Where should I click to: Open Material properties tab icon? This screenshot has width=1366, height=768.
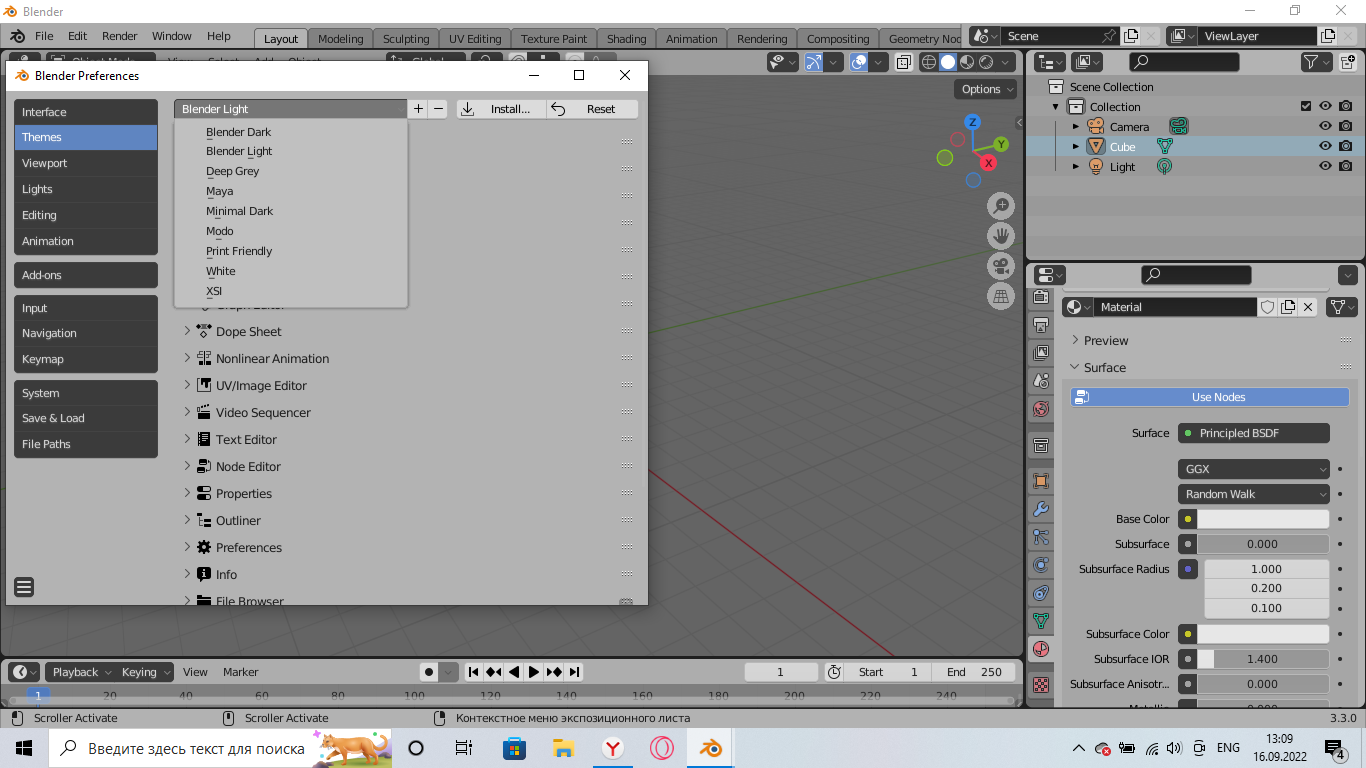[1041, 649]
